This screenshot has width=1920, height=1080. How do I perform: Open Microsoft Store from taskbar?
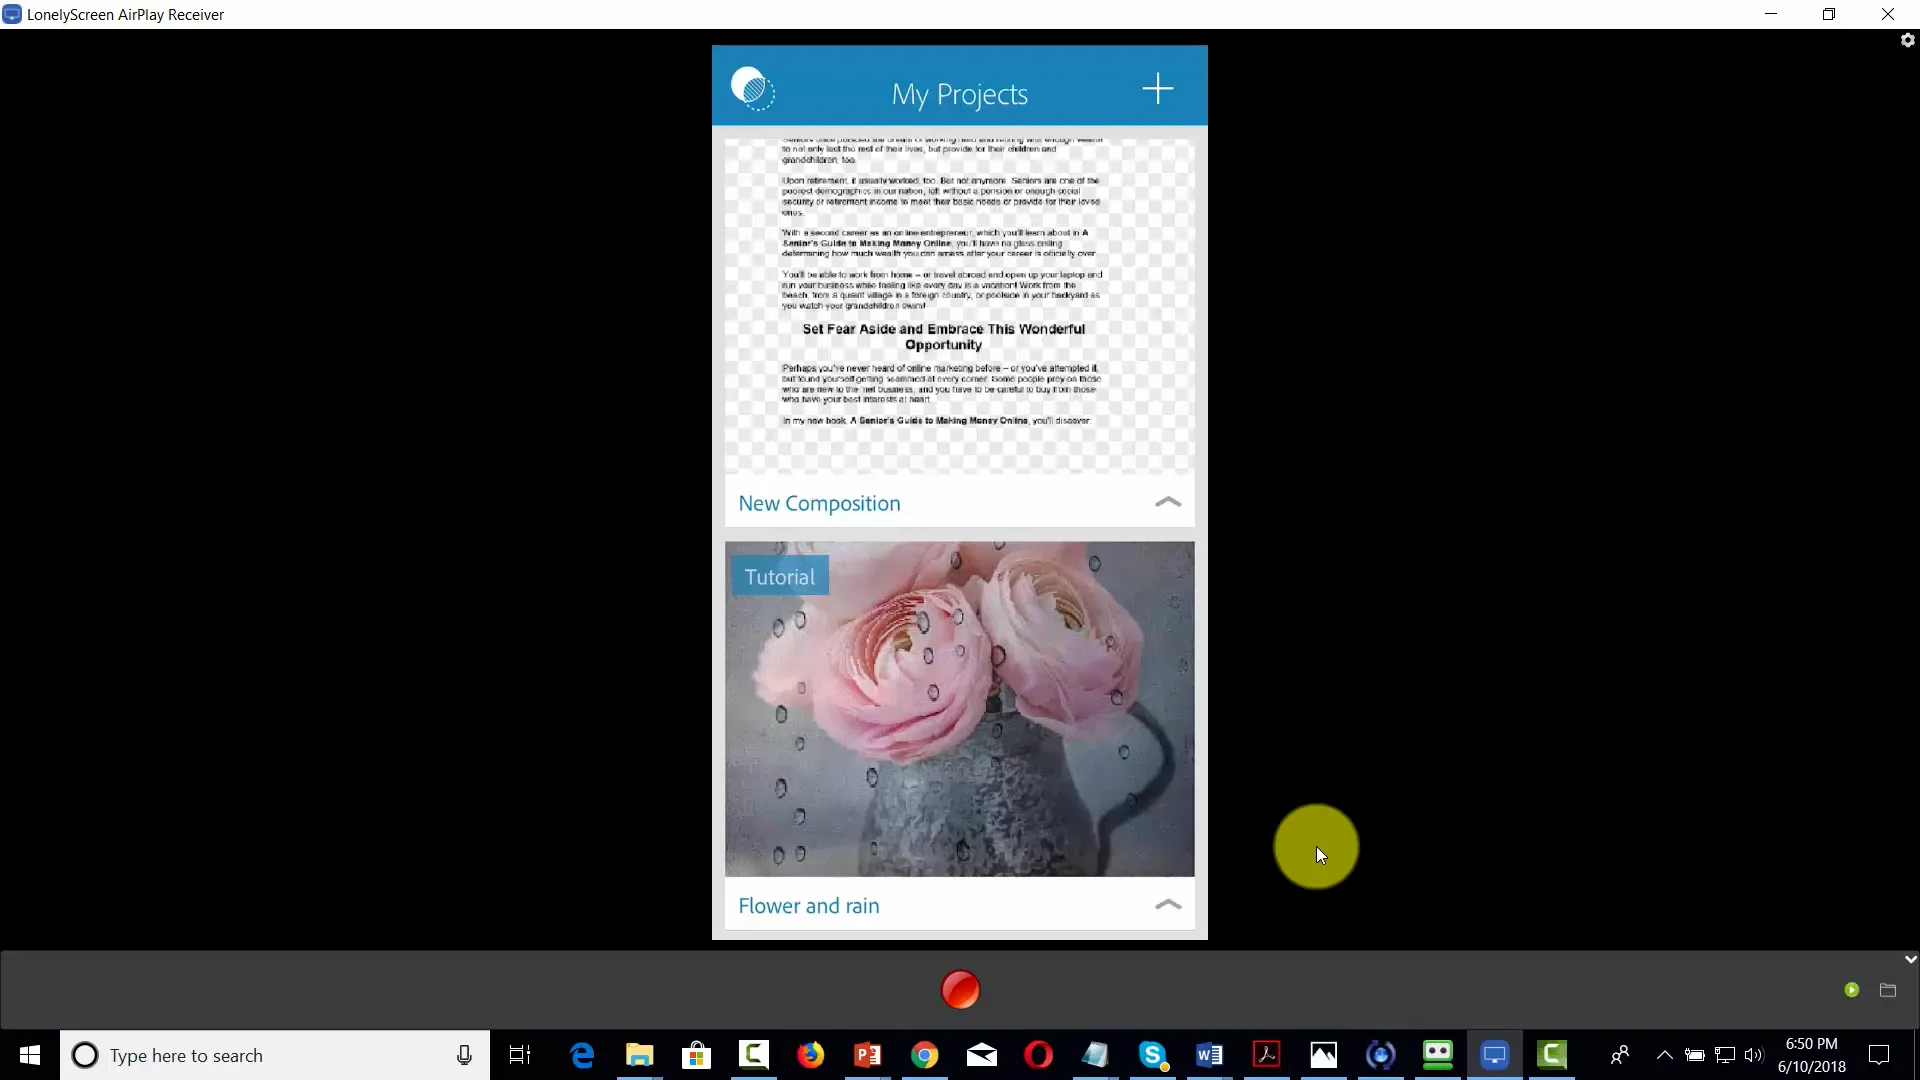pyautogui.click(x=696, y=1055)
